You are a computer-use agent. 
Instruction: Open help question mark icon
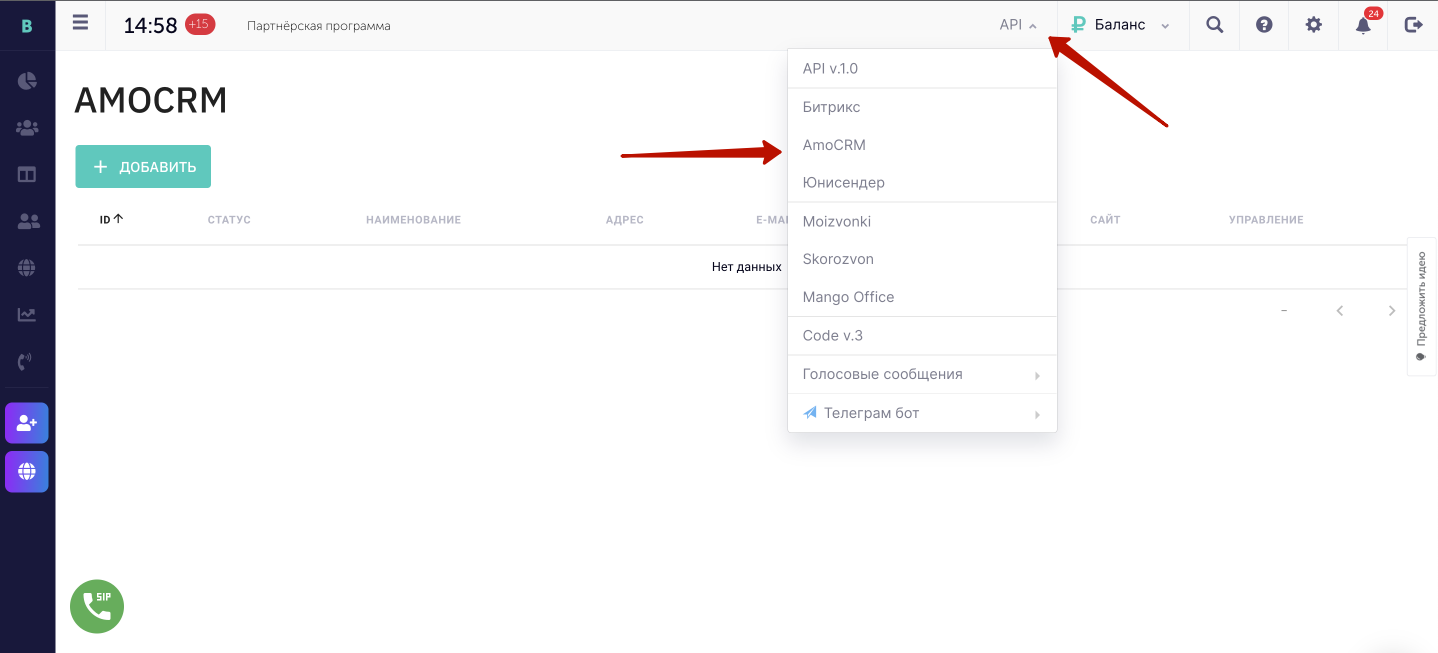coord(1264,25)
